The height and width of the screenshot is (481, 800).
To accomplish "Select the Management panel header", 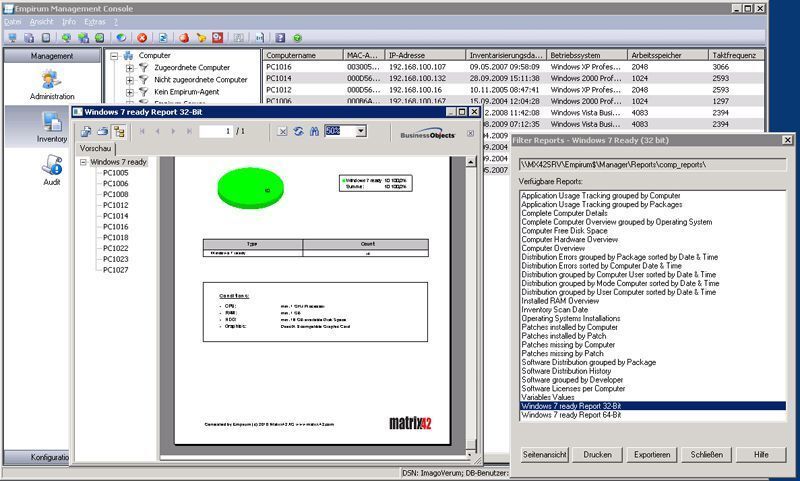I will coord(52,56).
